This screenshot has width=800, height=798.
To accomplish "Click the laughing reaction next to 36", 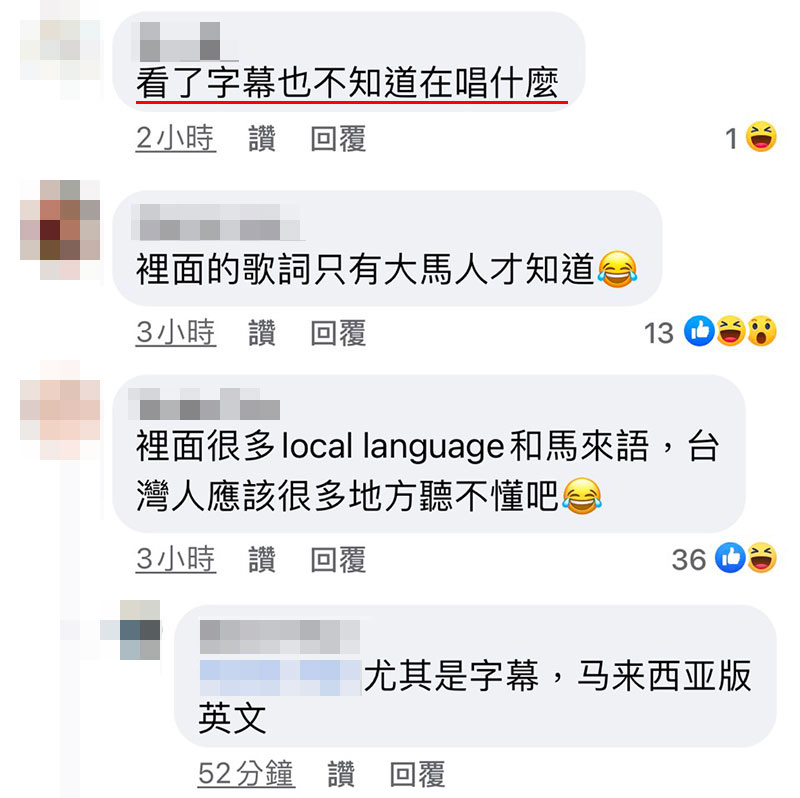I will click(x=762, y=558).
